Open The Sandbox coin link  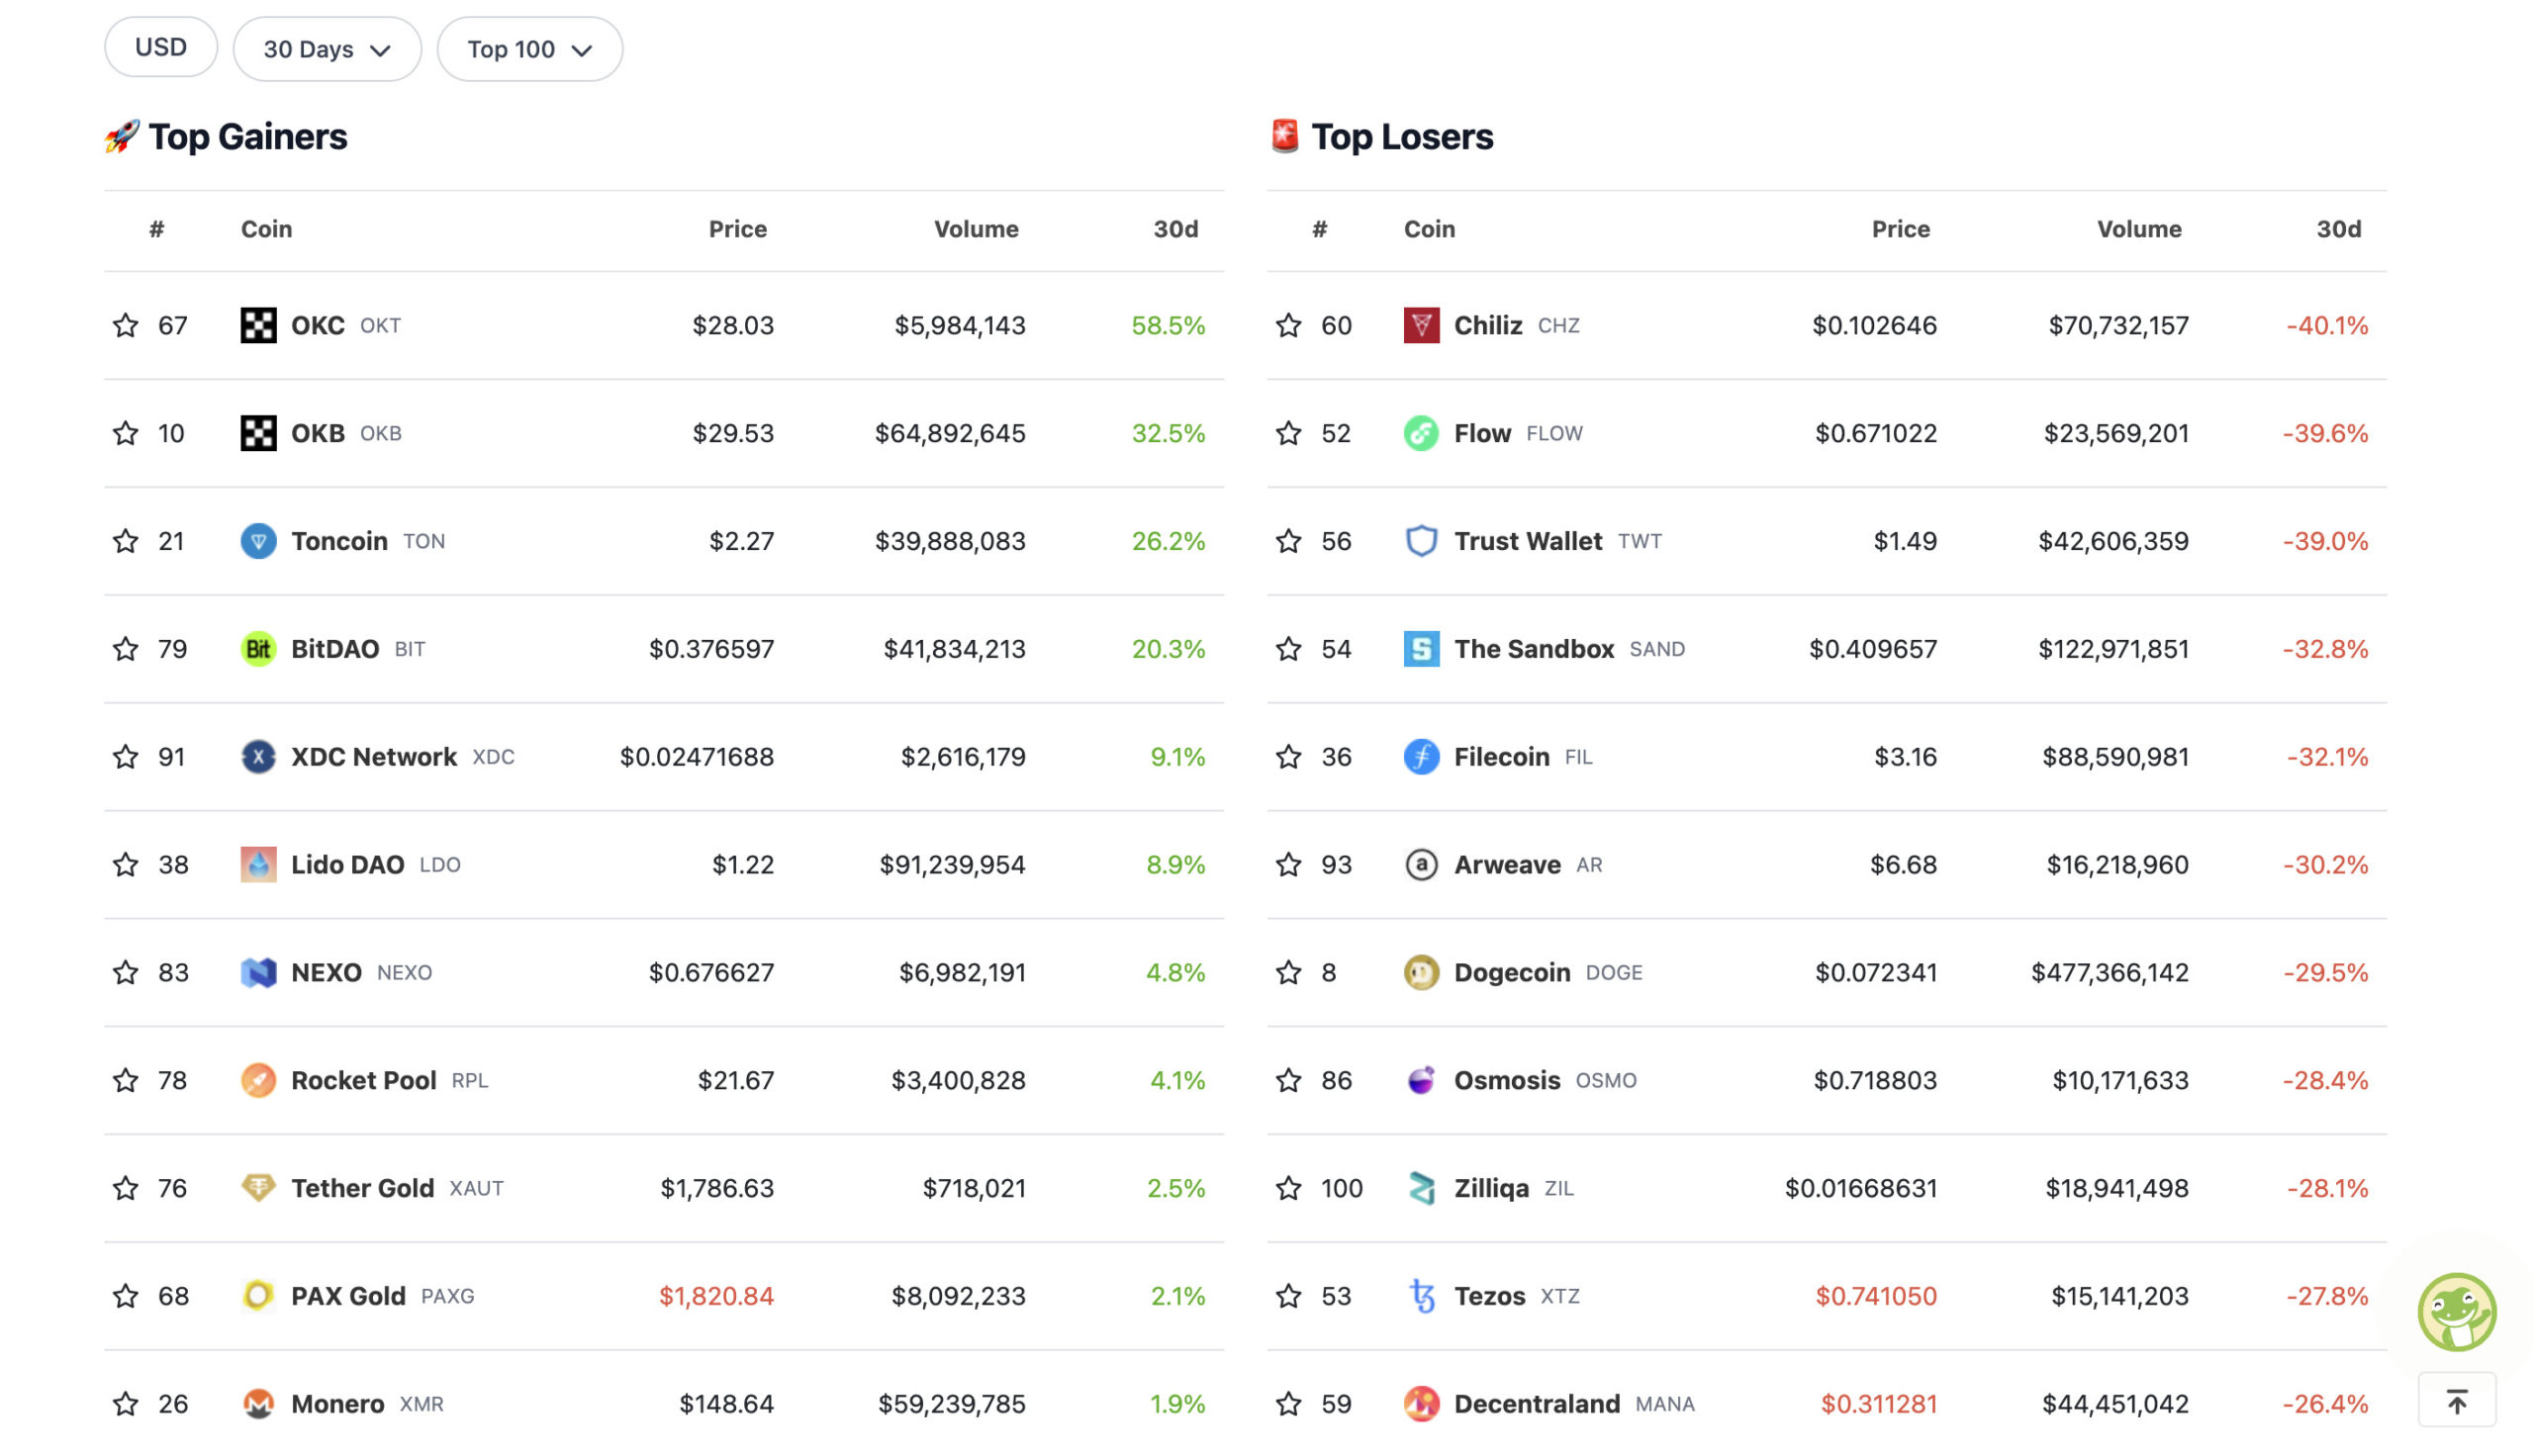[x=1534, y=649]
